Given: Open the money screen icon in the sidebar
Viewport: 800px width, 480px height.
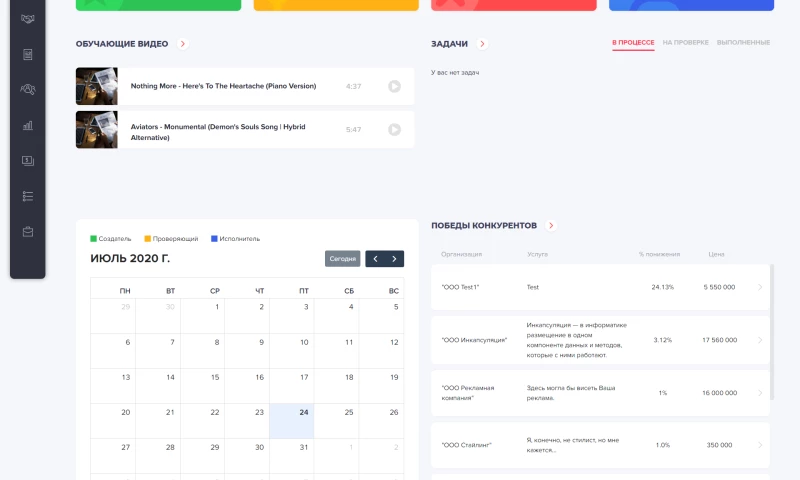Looking at the screenshot, I should [x=28, y=161].
